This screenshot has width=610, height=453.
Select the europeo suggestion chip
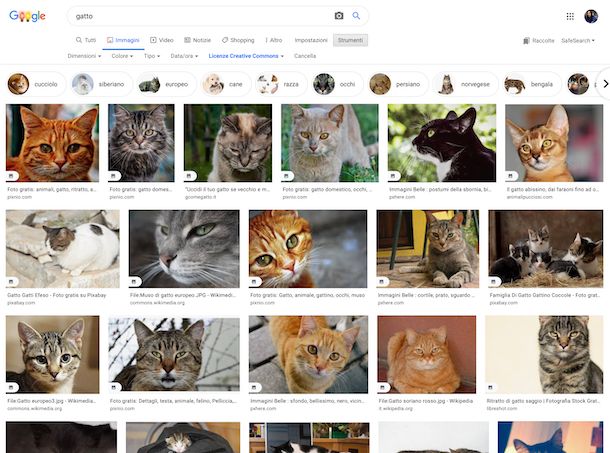tap(166, 84)
